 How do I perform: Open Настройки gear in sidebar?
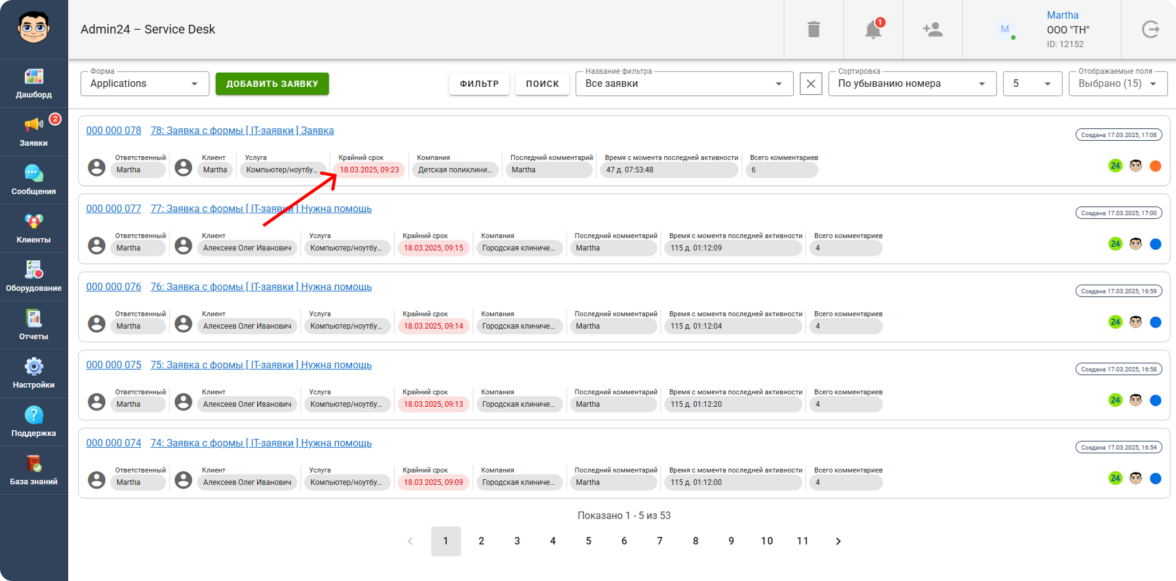[34, 373]
